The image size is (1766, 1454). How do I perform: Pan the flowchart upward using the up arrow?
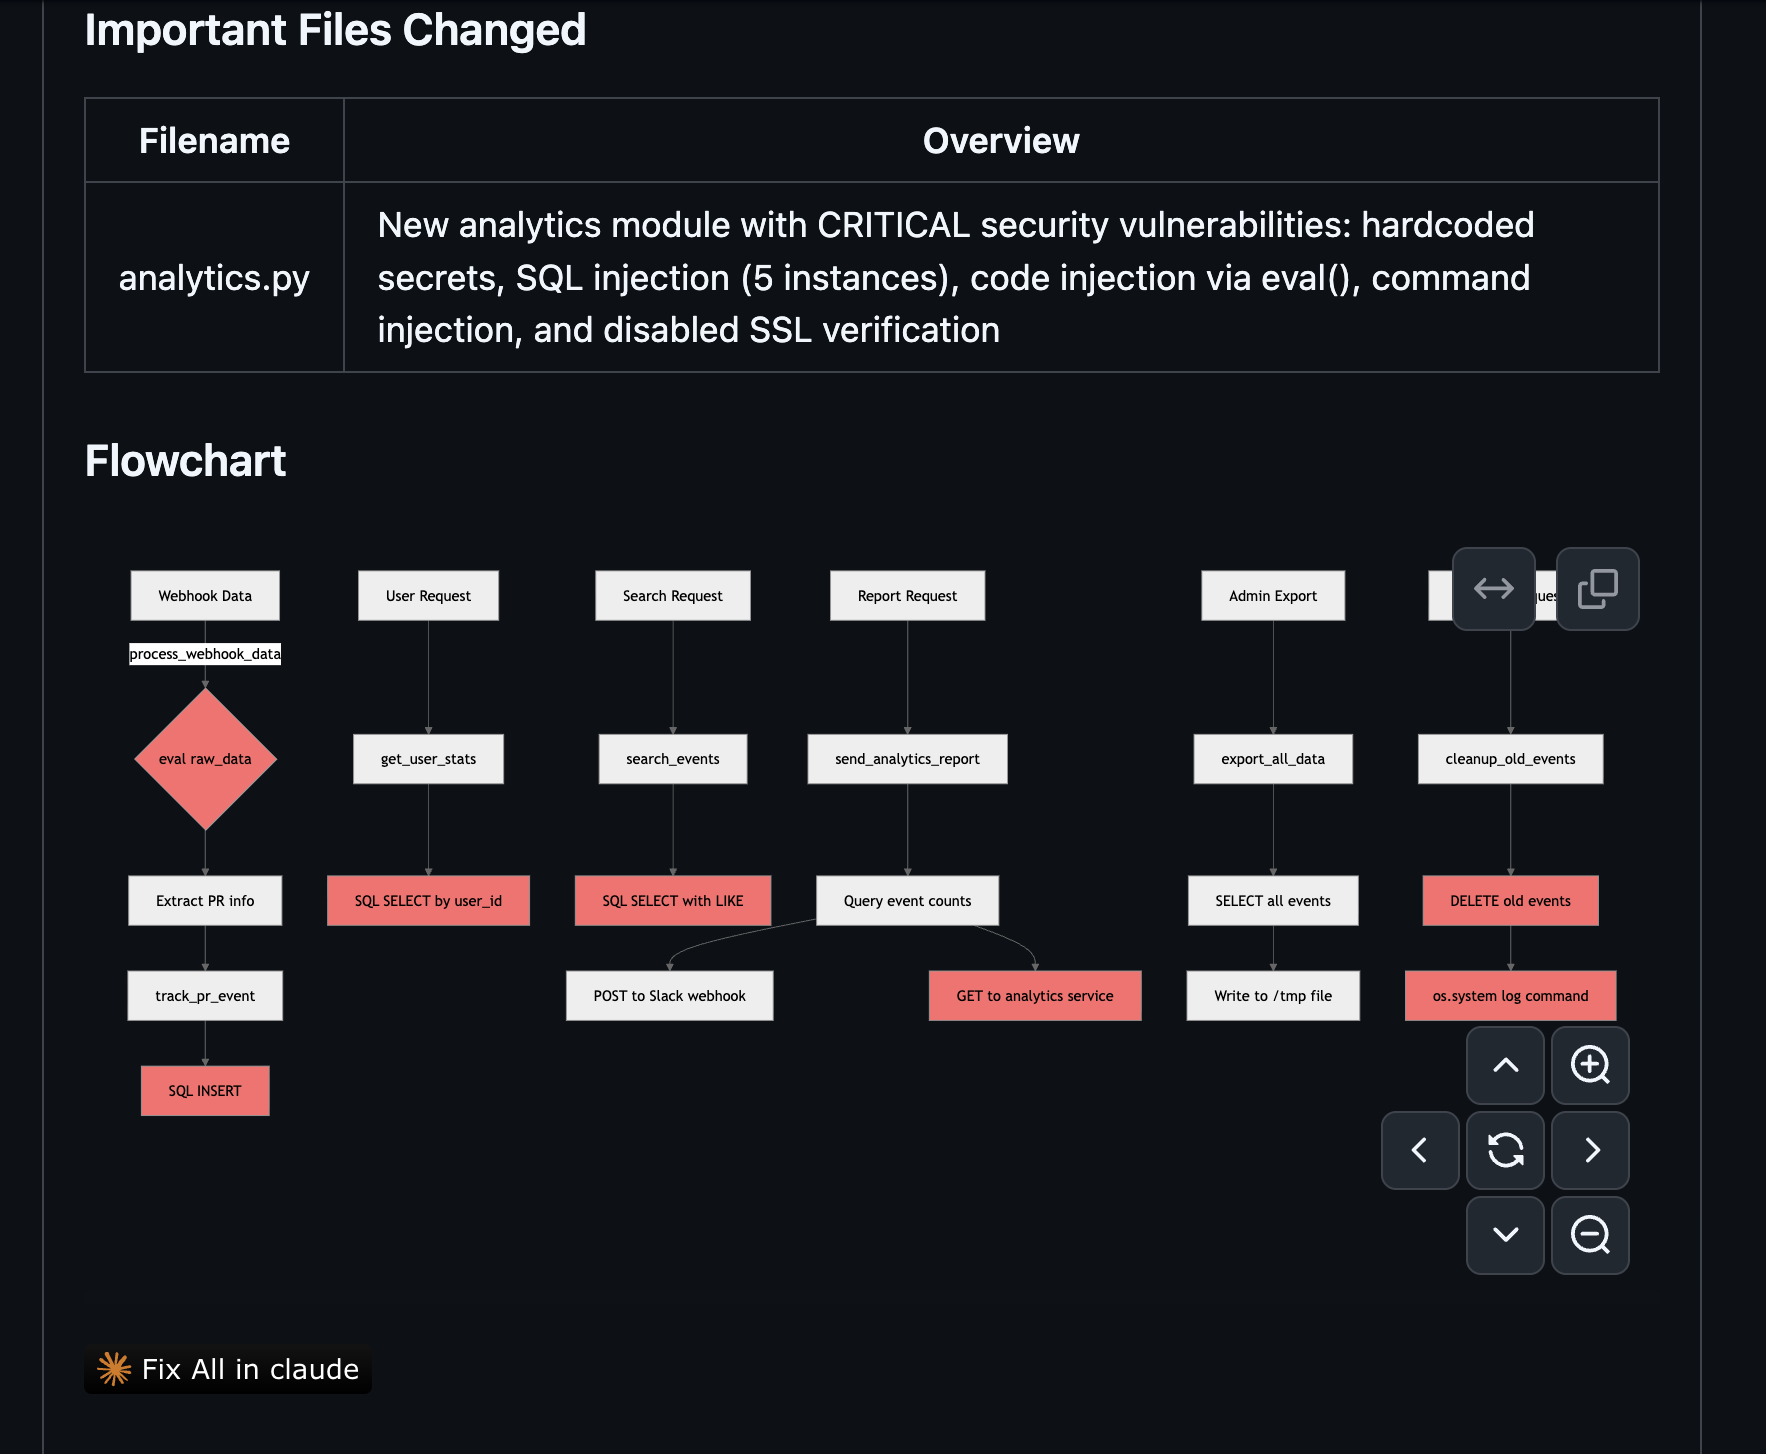1505,1066
